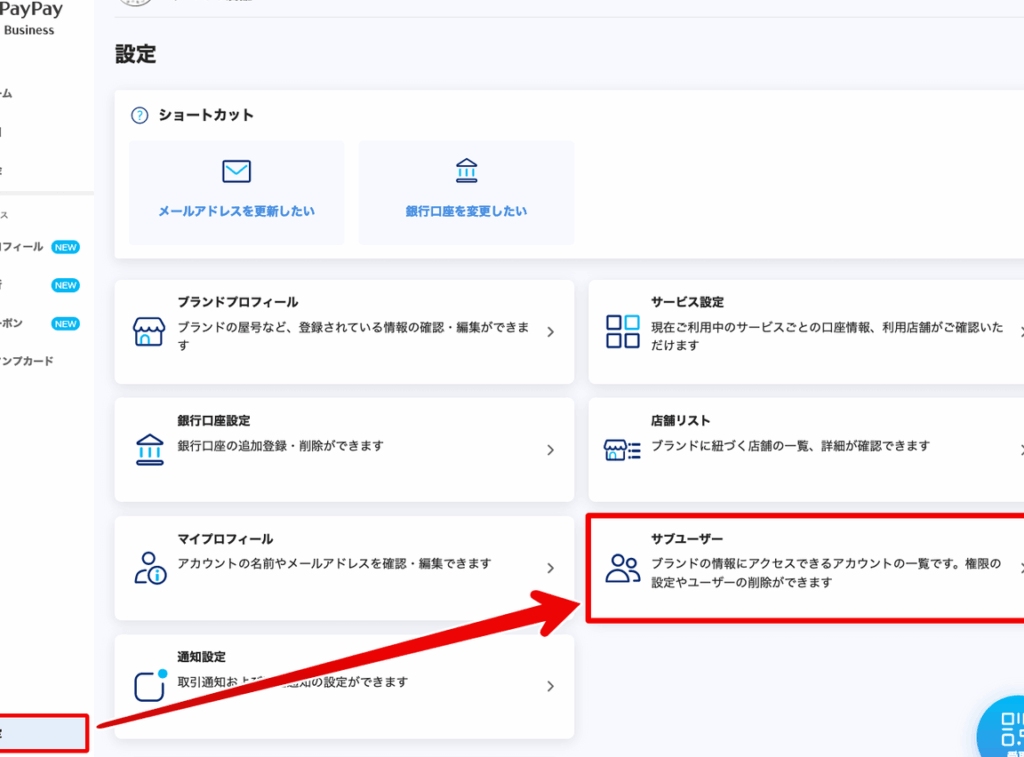Click the bank icon for 銀行口座設定
This screenshot has height=757, width=1024.
point(149,449)
